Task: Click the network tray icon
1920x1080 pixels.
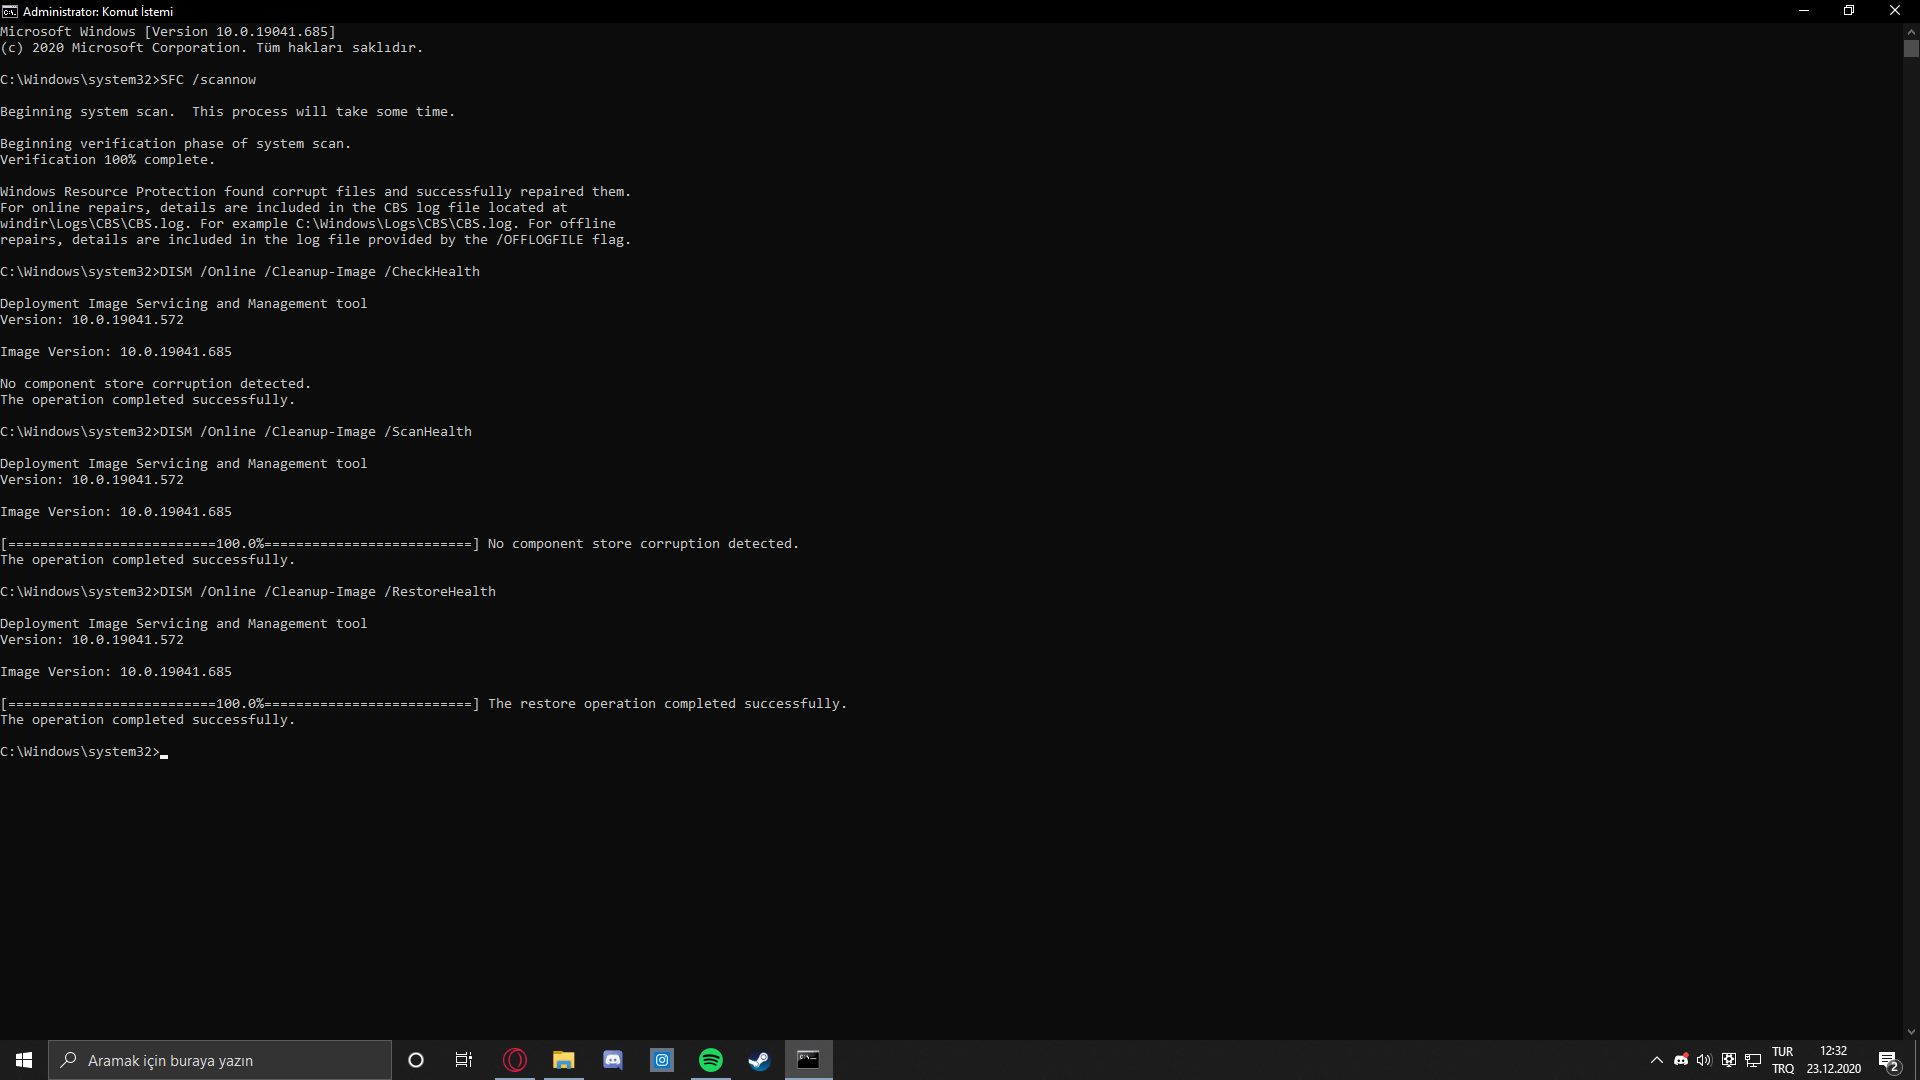Action: click(1753, 1060)
